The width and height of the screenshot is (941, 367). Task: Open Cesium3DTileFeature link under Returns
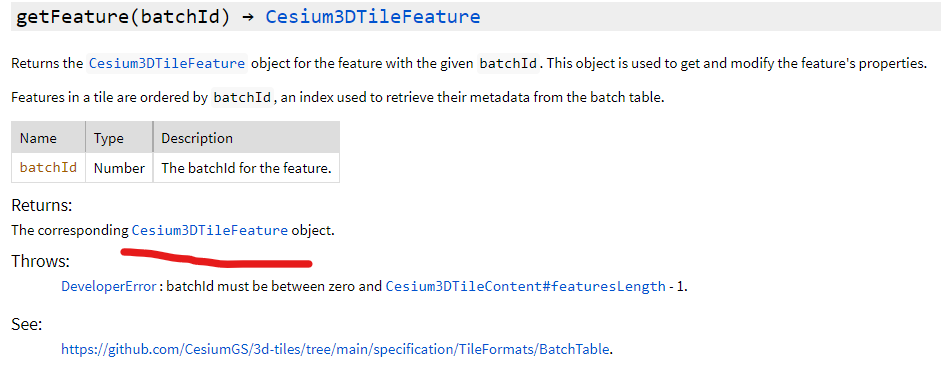[x=209, y=230]
